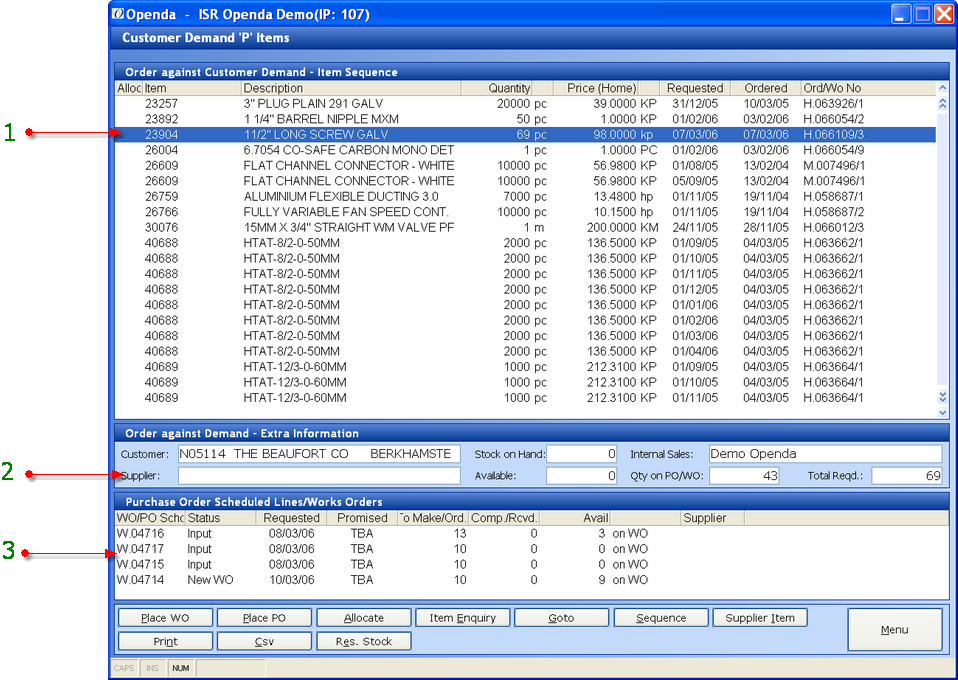
Task: Click the Openda logo icon in title bar
Action: [118, 14]
